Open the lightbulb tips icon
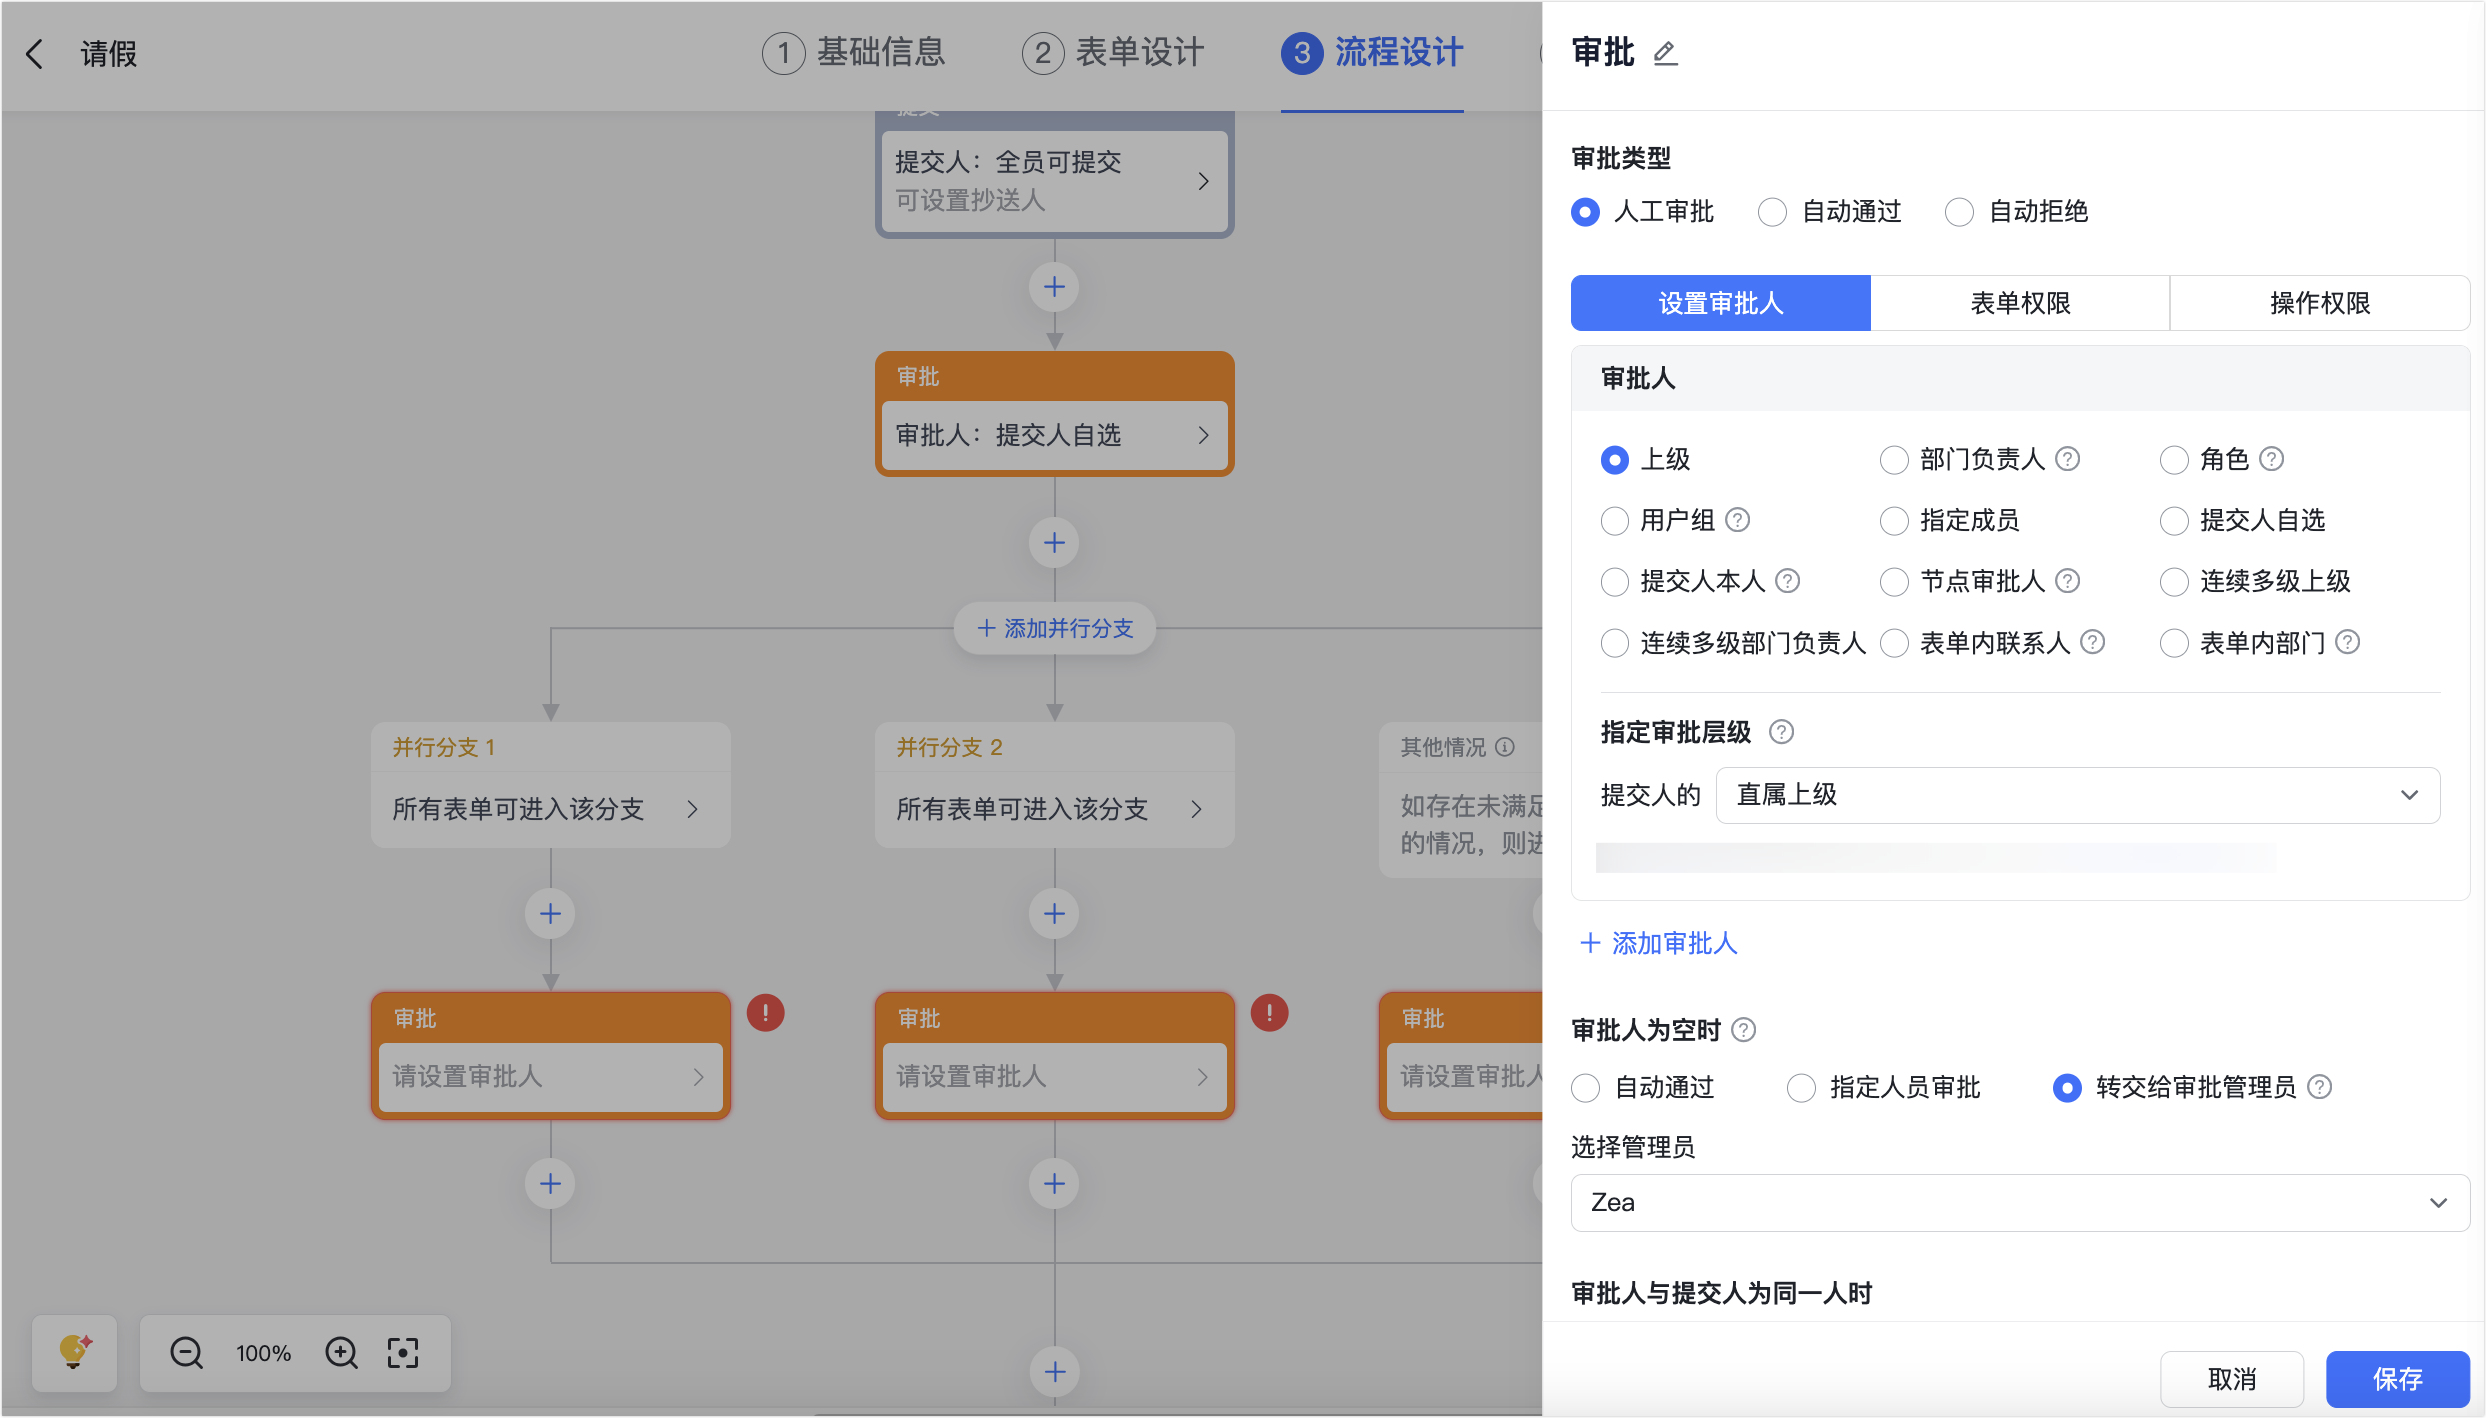 (75, 1353)
